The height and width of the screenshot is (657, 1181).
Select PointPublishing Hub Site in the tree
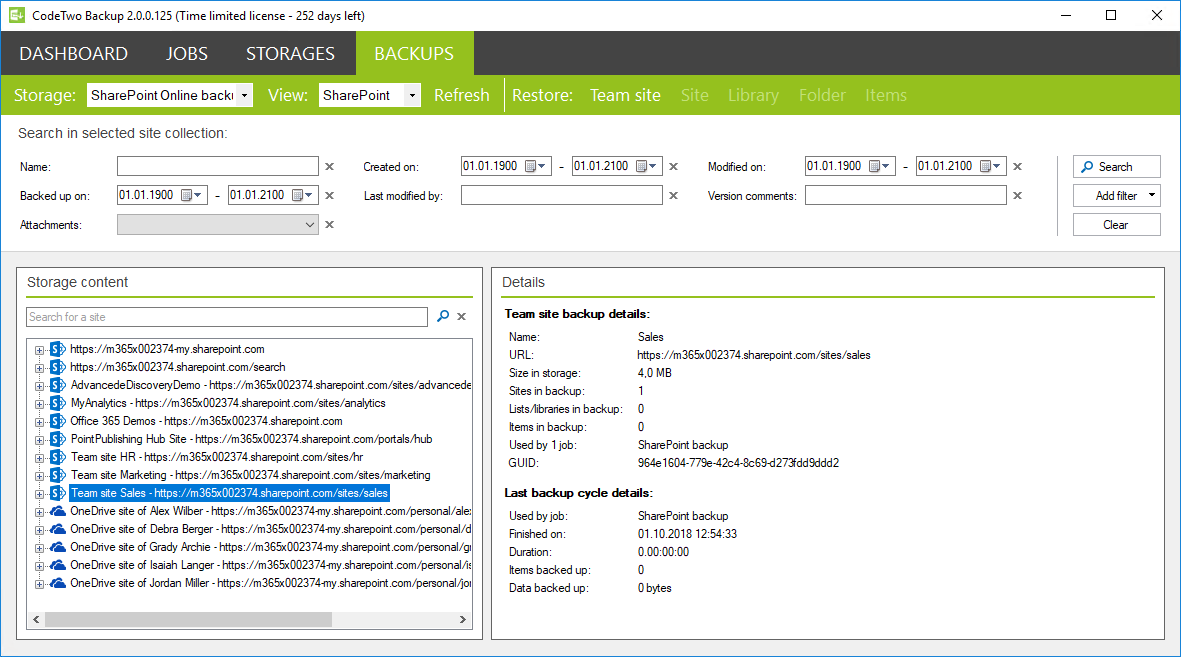coord(252,439)
